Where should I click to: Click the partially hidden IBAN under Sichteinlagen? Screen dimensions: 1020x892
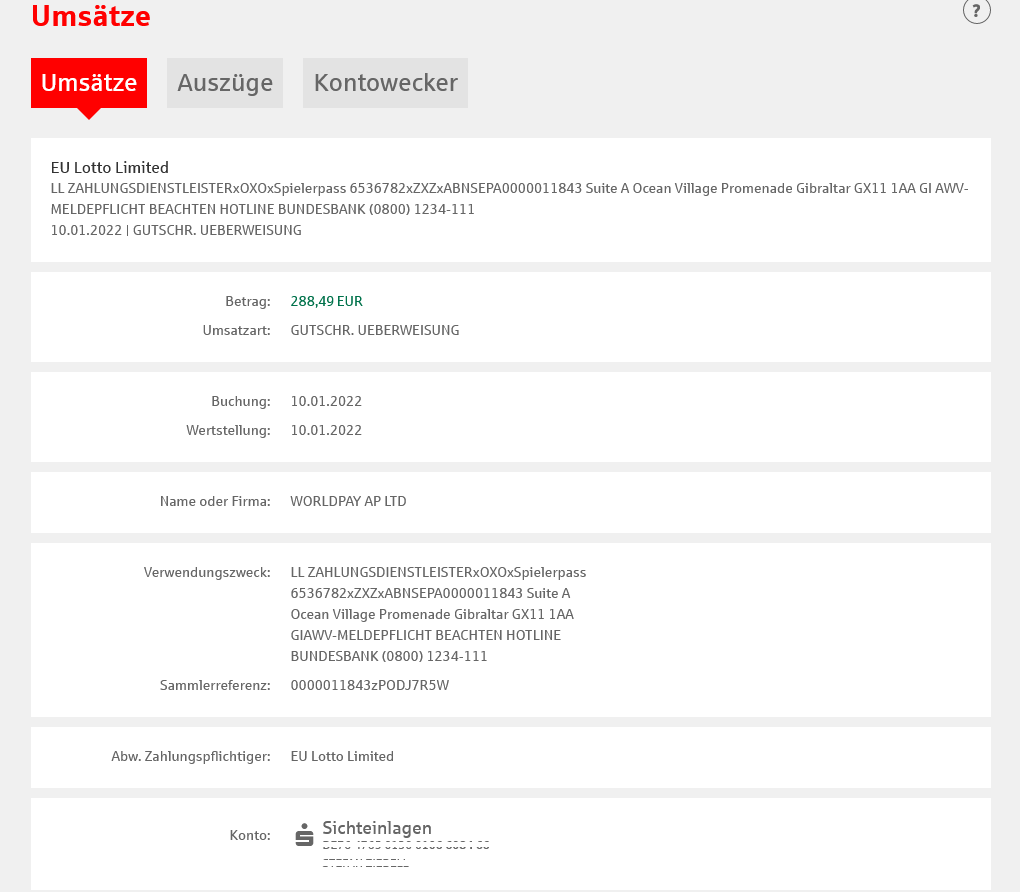[405, 845]
